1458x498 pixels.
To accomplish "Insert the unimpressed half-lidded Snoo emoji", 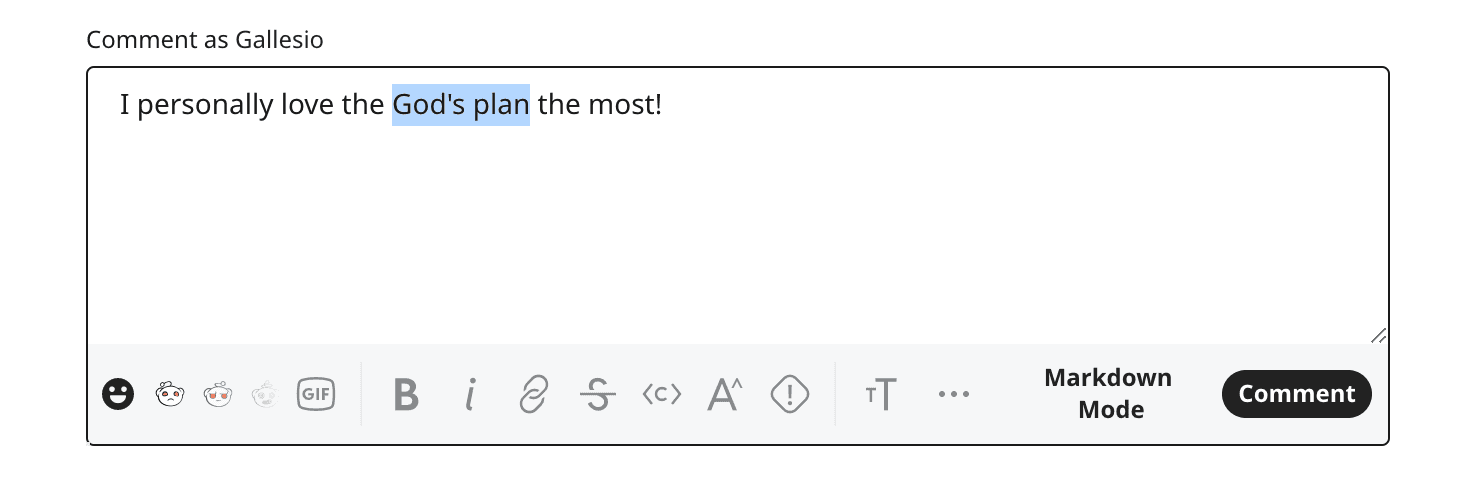I will point(218,394).
